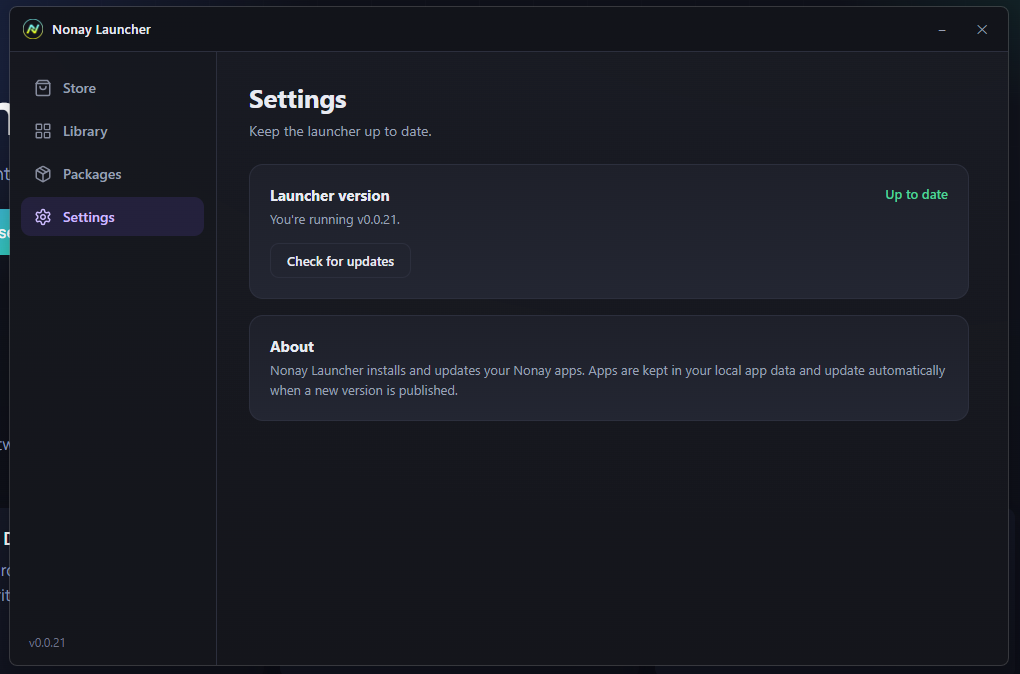Click the Settings gear icon
The height and width of the screenshot is (674, 1020).
[43, 217]
